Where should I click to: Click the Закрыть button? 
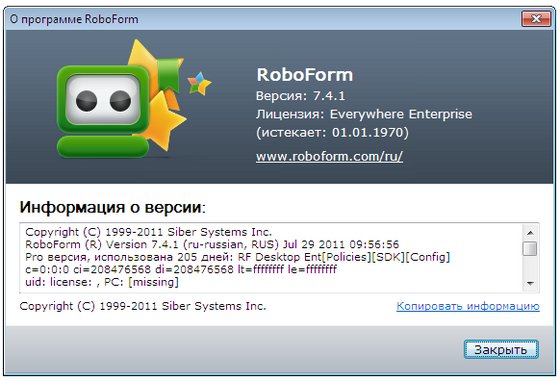tap(501, 350)
